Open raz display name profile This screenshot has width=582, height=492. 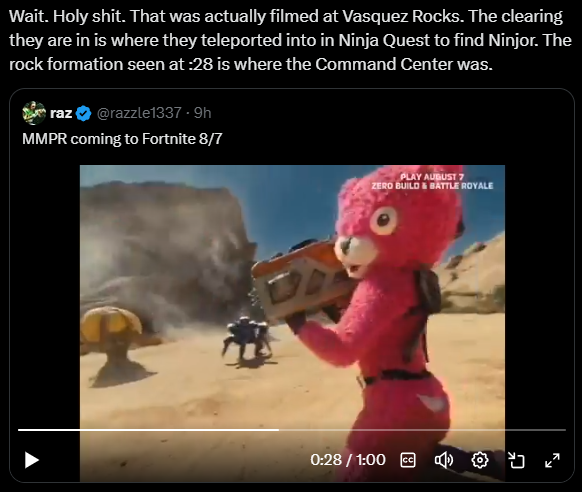tap(61, 113)
